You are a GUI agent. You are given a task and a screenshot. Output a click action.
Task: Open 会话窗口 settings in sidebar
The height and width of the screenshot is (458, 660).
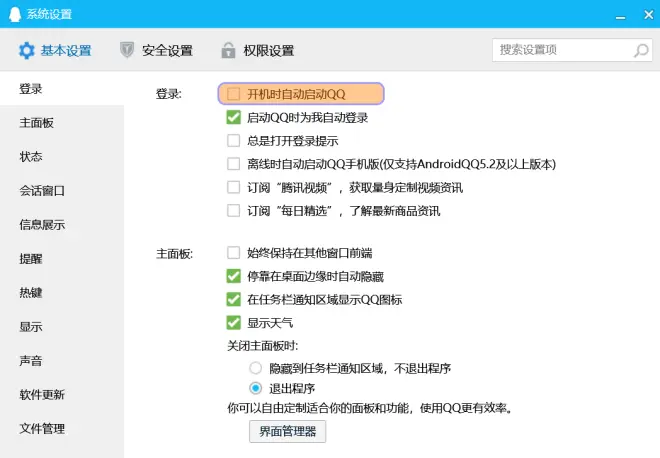[62, 191]
